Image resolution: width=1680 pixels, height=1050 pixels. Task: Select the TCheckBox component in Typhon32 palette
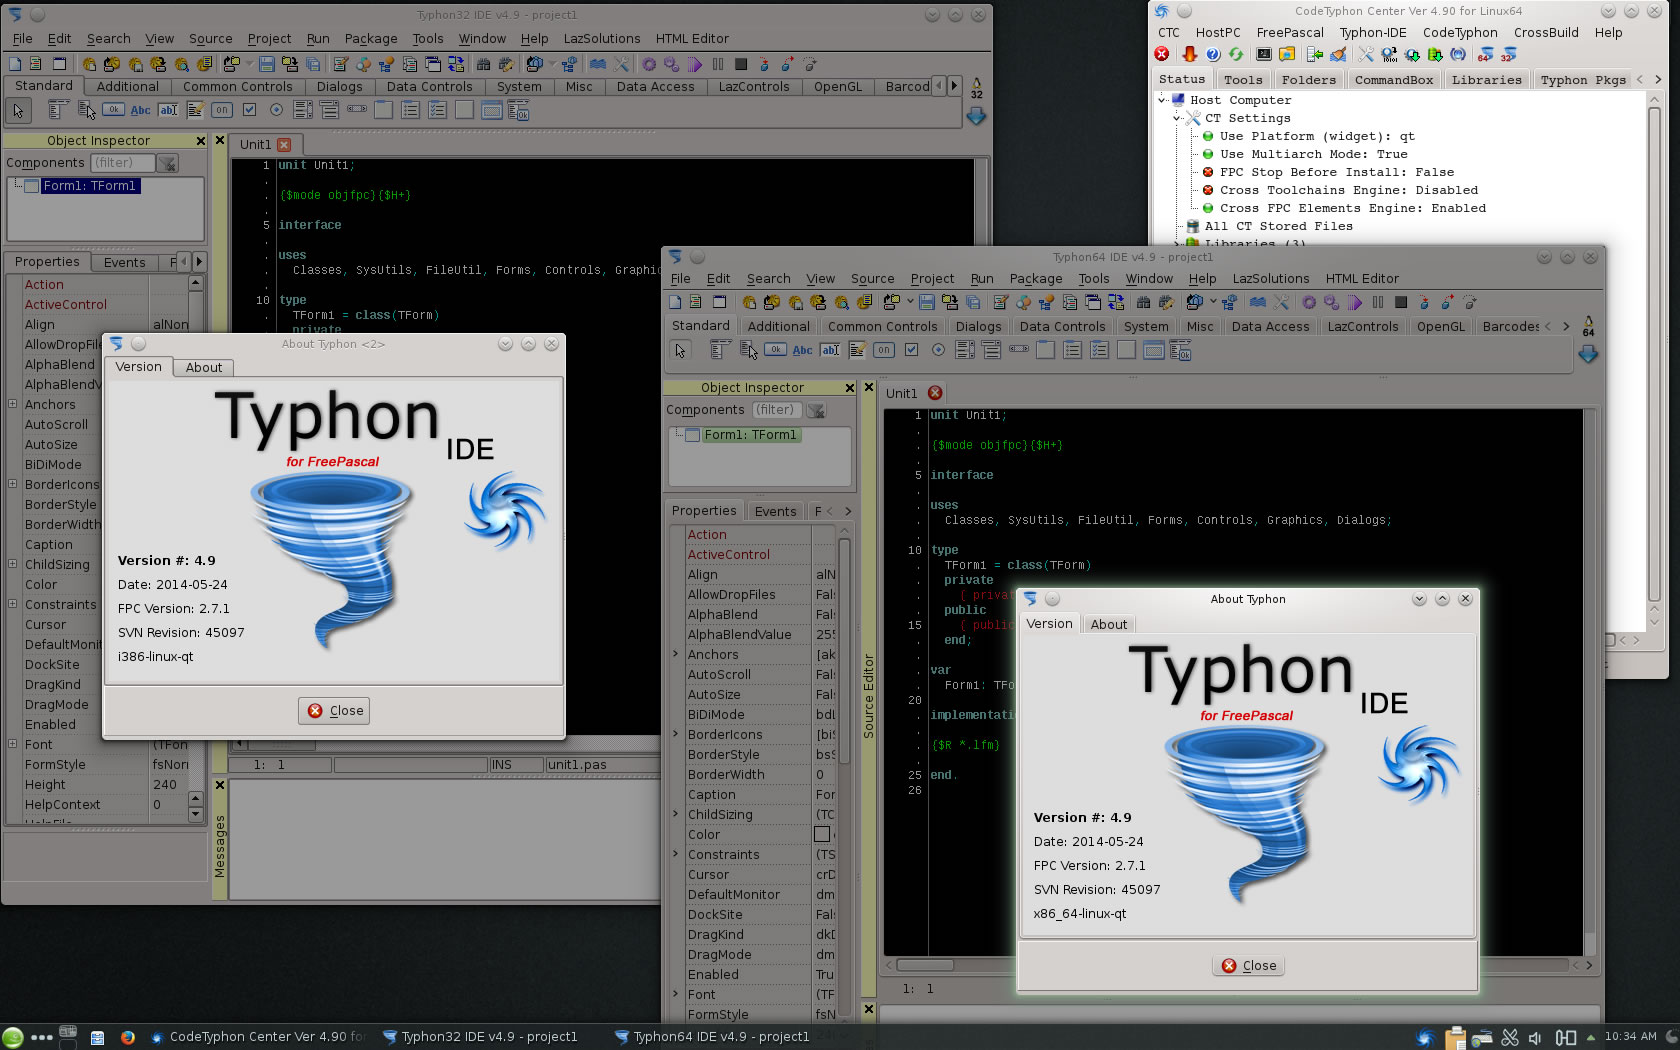click(x=249, y=110)
